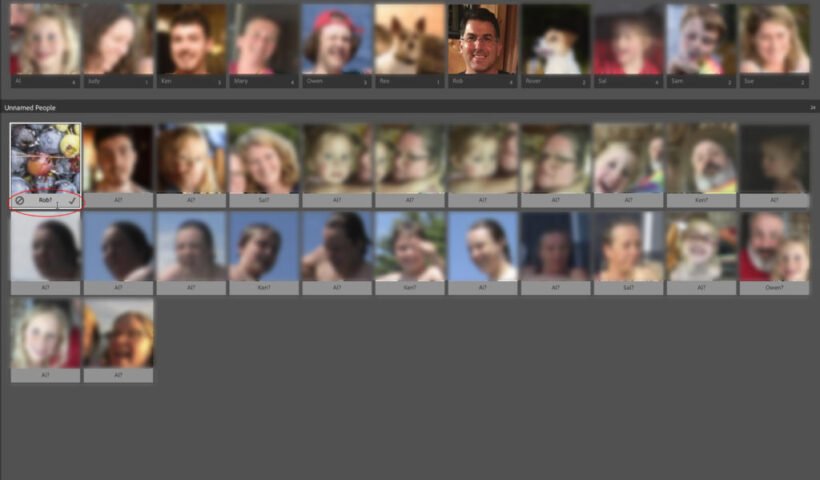Select the fruit photo thumbnail
The image size is (820, 480).
(x=45, y=158)
